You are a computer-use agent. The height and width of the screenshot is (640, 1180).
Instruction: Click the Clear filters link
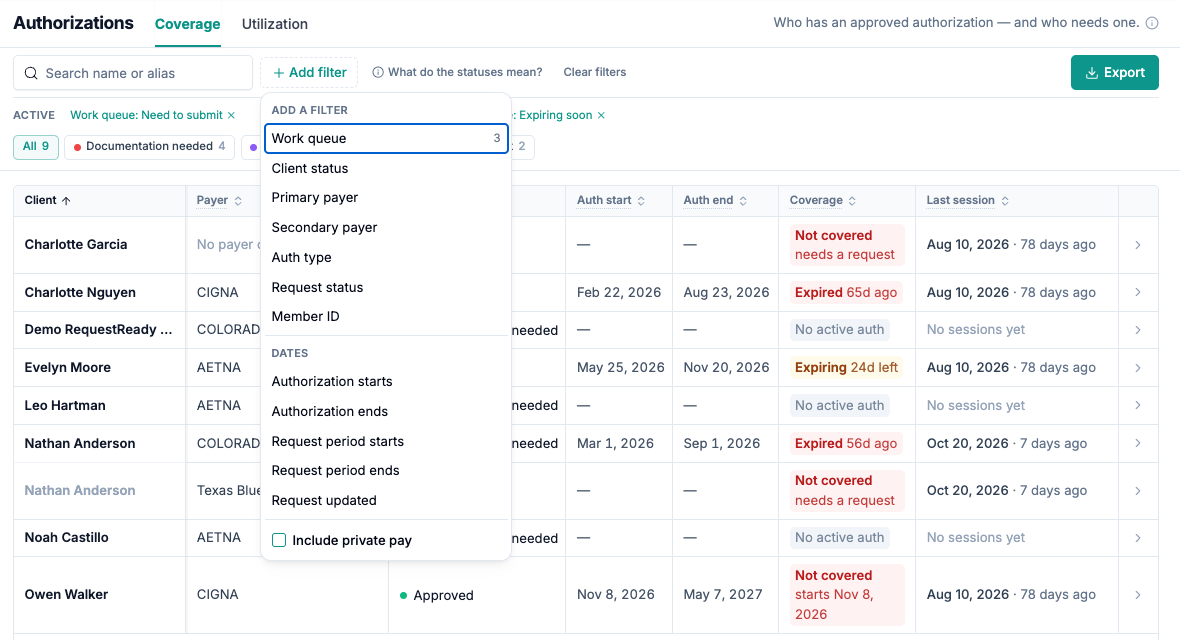(595, 72)
